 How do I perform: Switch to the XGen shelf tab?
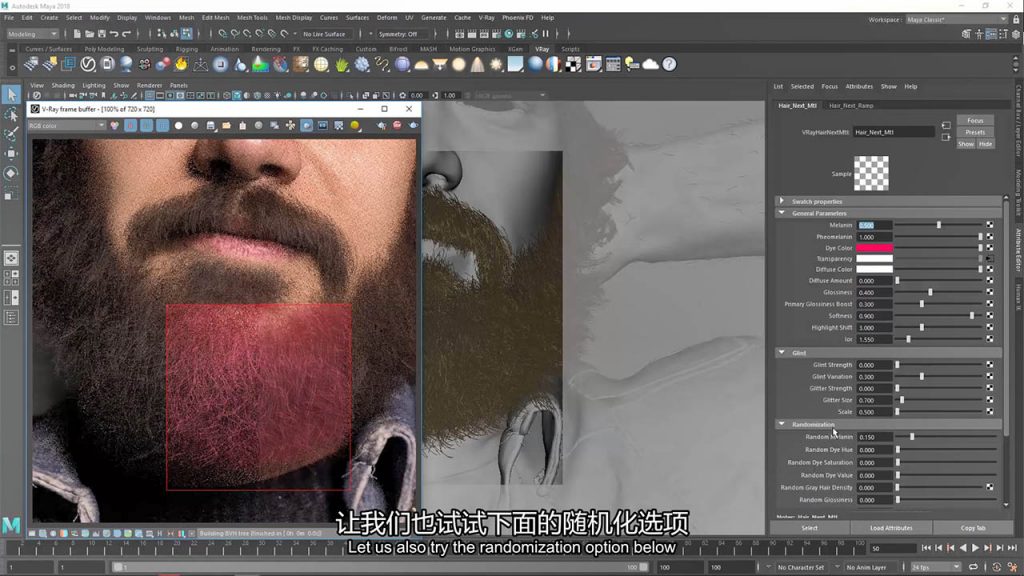click(515, 49)
